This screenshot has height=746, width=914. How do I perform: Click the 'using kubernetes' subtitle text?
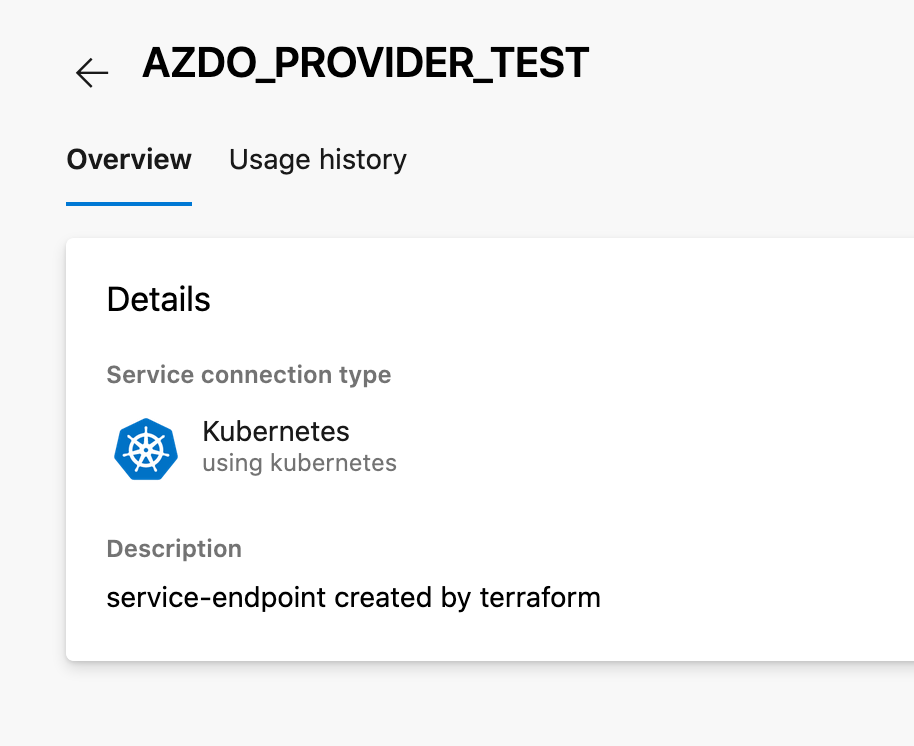tap(300, 463)
